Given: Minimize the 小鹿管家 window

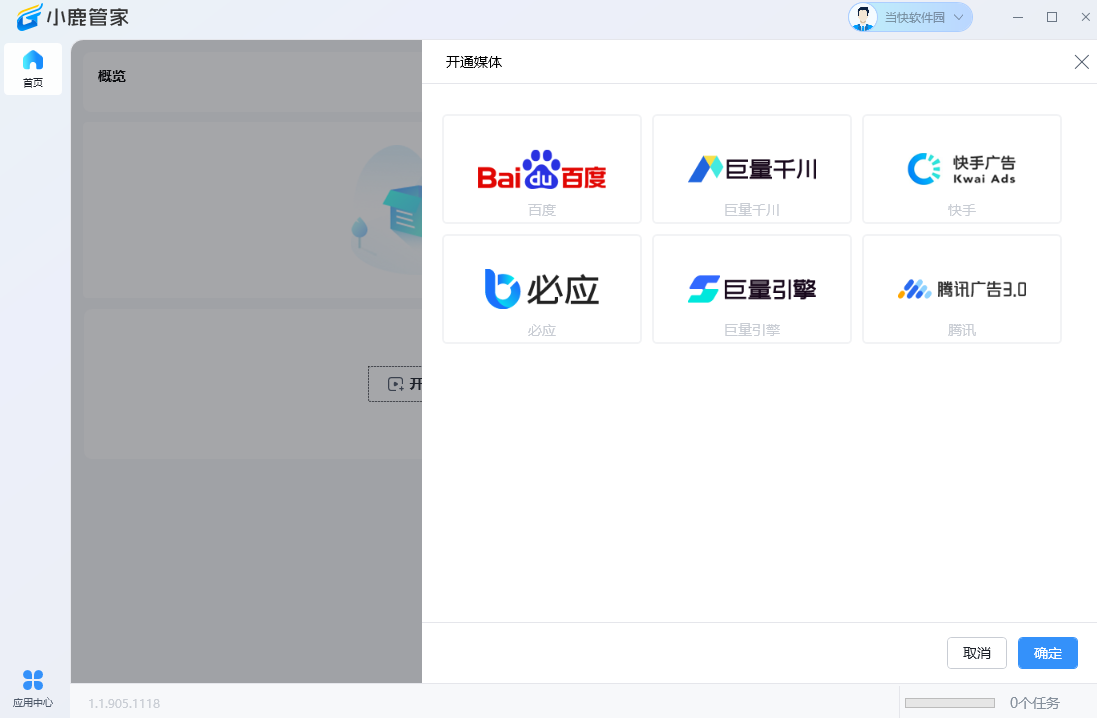Looking at the screenshot, I should (1018, 17).
